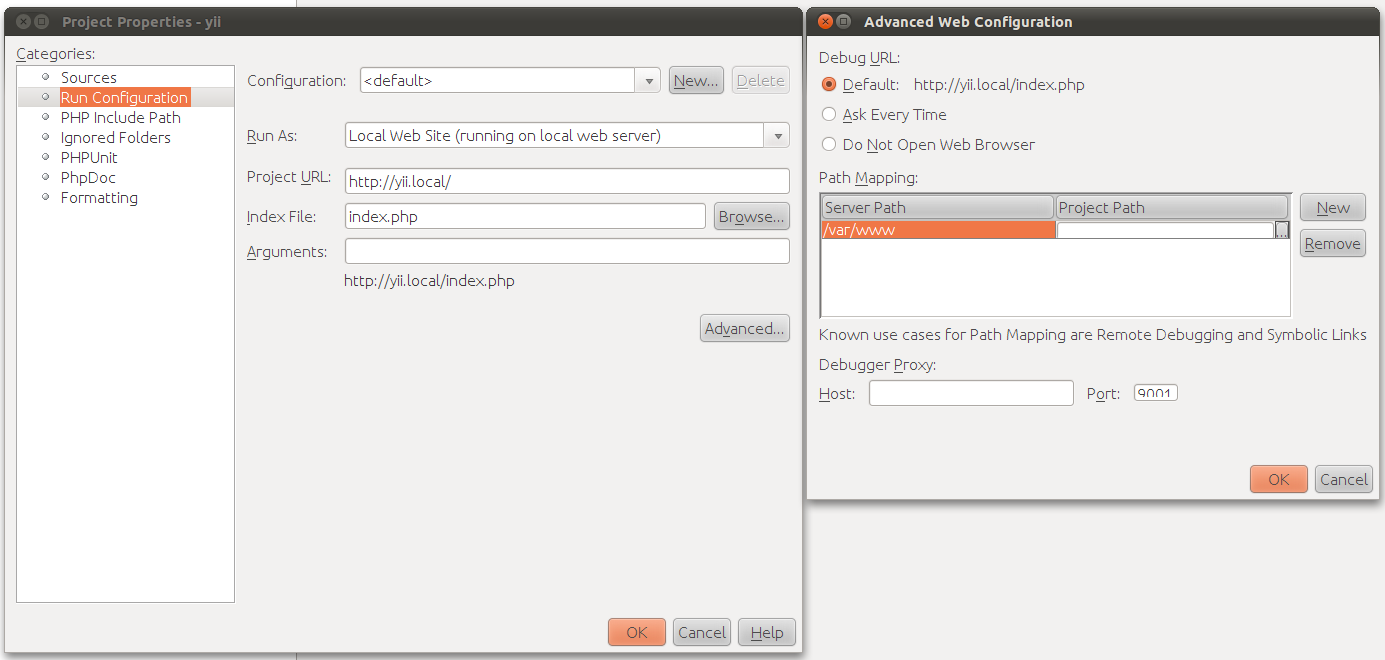The width and height of the screenshot is (1385, 660).
Task: Select PHPUnit category
Action: [x=89, y=158]
